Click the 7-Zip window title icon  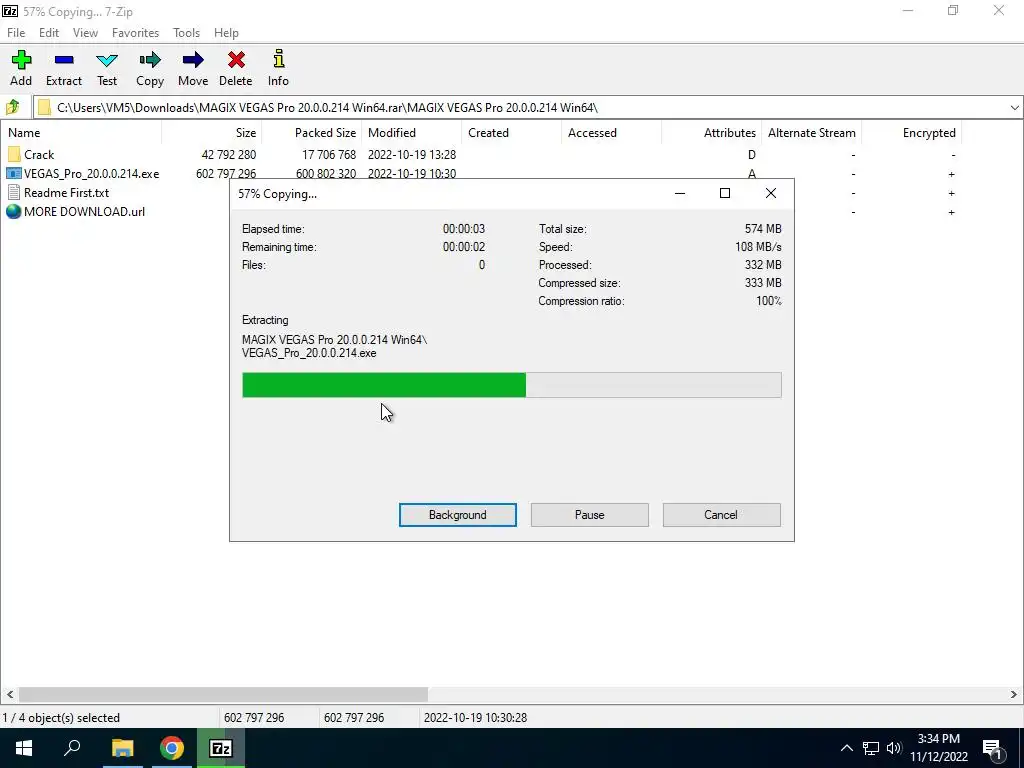point(10,11)
